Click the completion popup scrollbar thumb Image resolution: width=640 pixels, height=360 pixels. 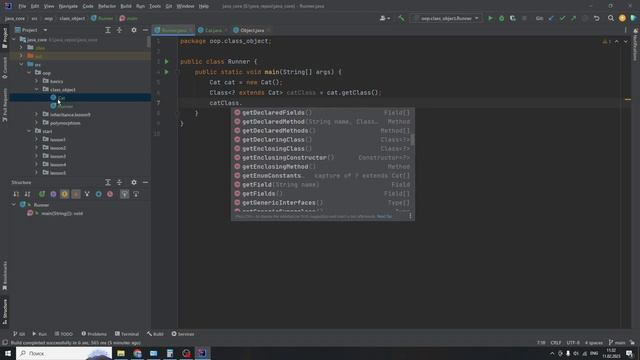[412, 140]
